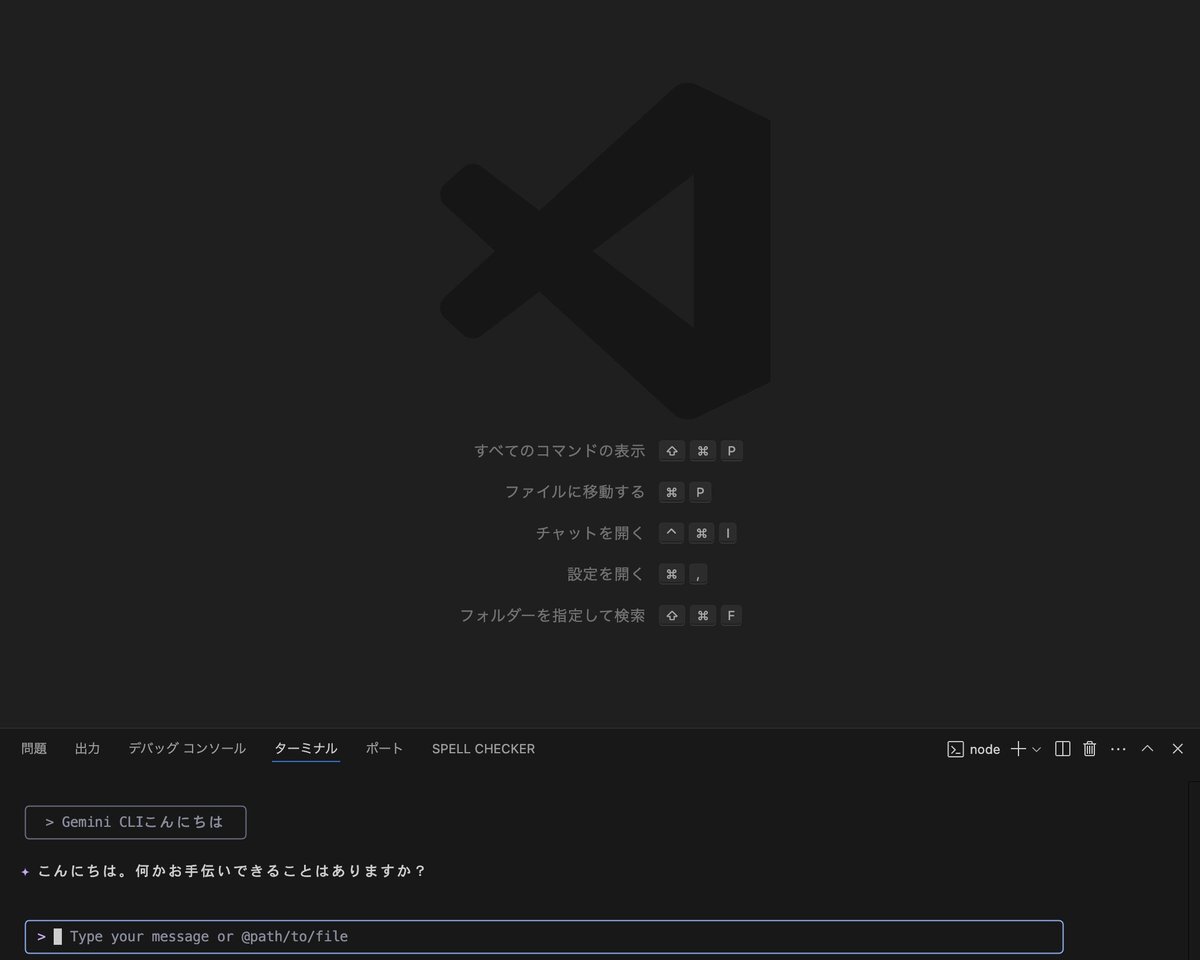Split the terminal pane
Viewport: 1200px width, 960px height.
pyautogui.click(x=1063, y=749)
